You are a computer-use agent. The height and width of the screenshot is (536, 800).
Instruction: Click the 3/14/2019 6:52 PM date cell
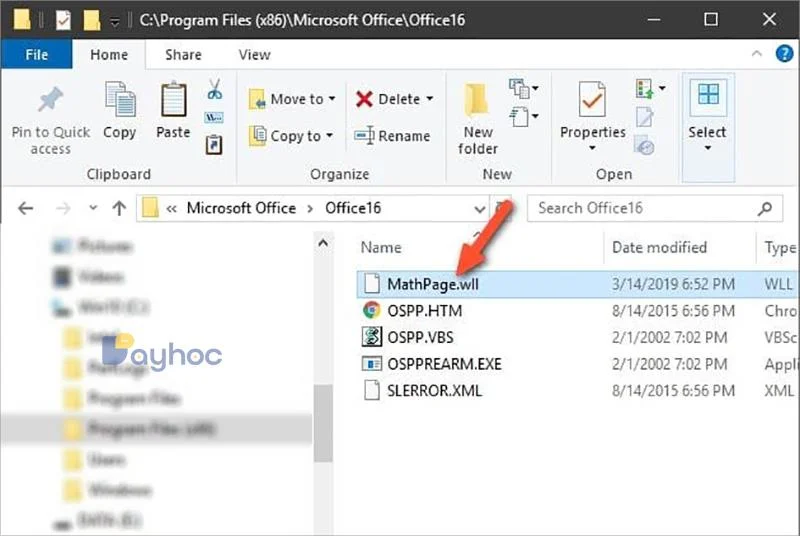673,284
